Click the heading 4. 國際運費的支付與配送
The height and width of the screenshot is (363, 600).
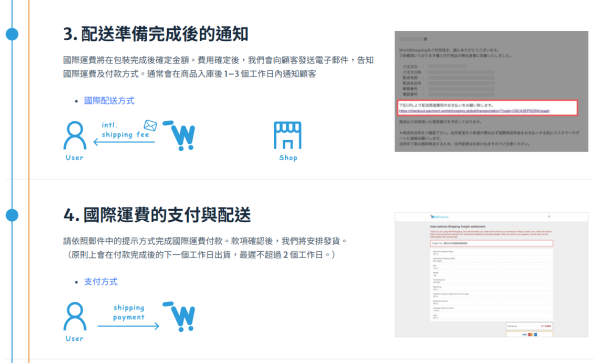coord(157,215)
